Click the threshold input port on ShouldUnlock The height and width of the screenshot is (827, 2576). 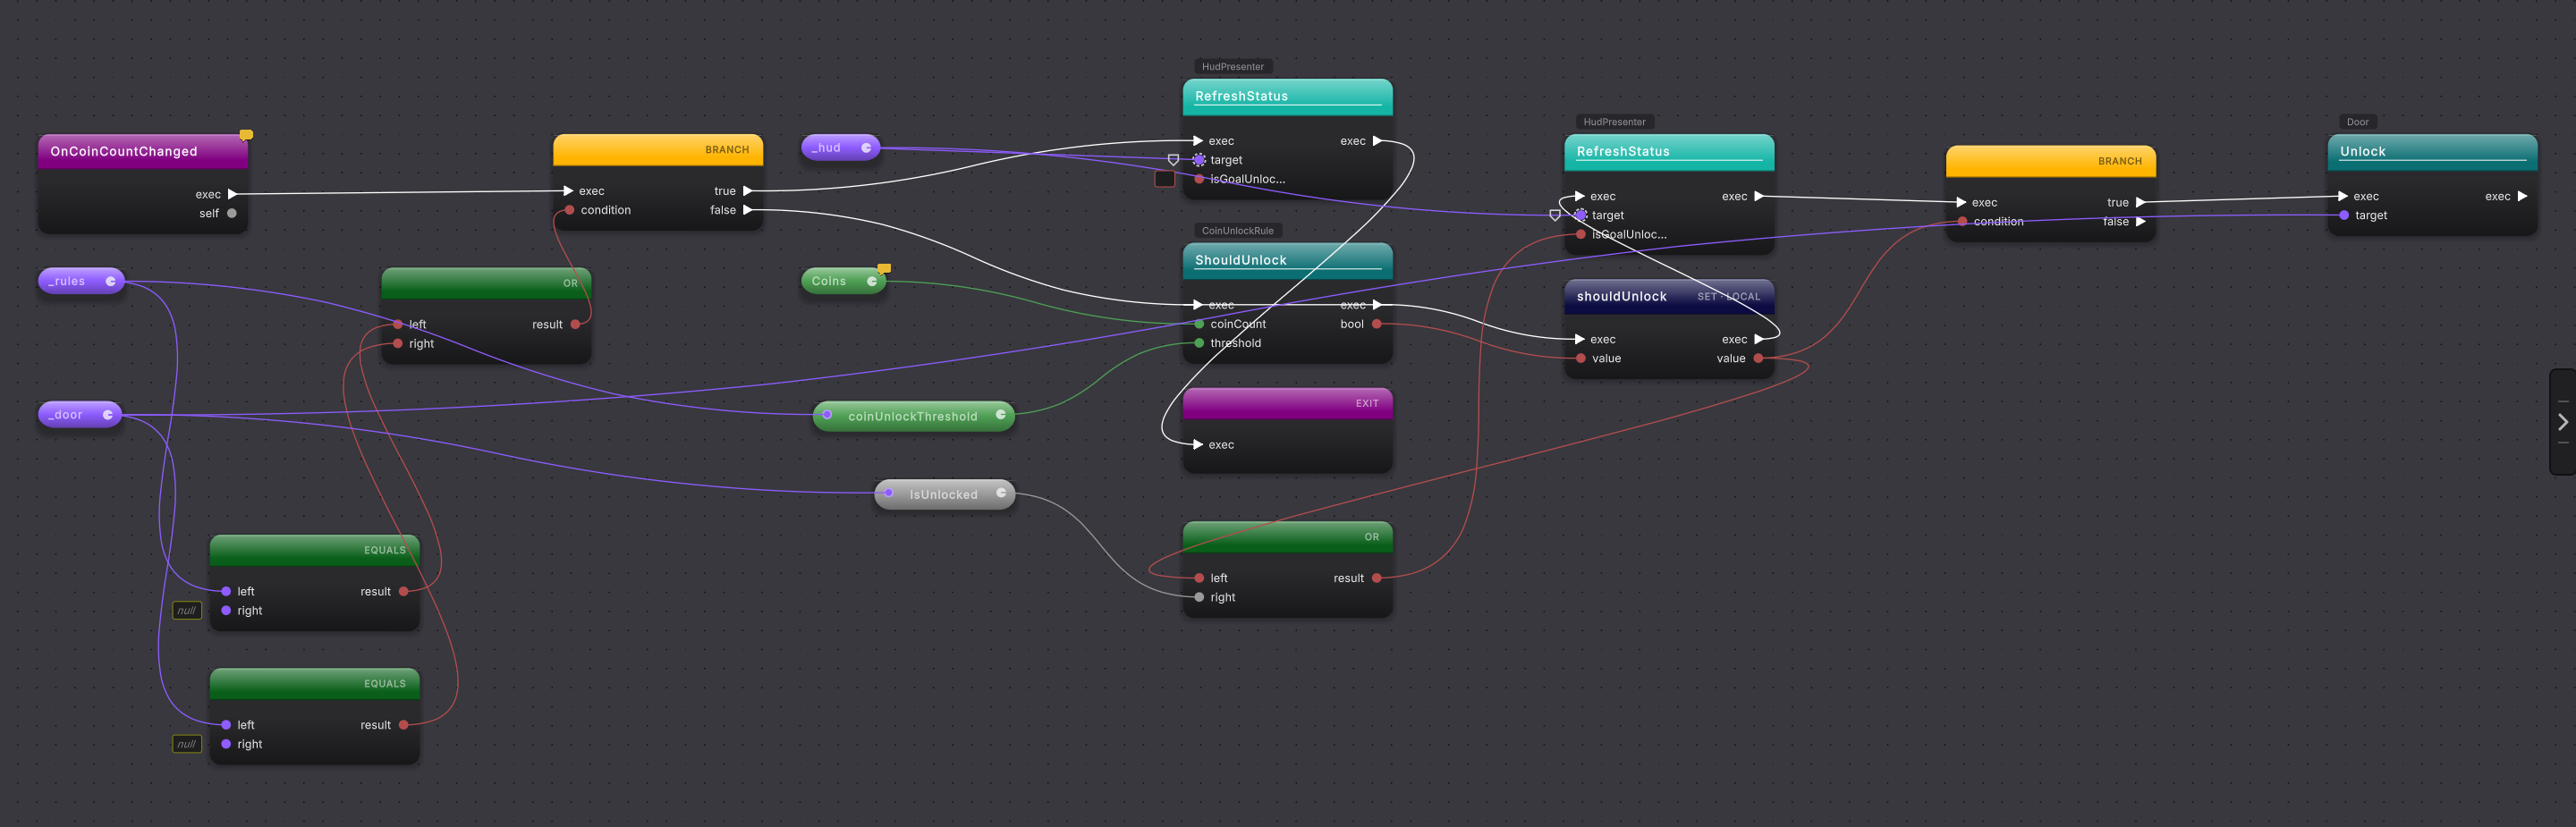[1199, 343]
